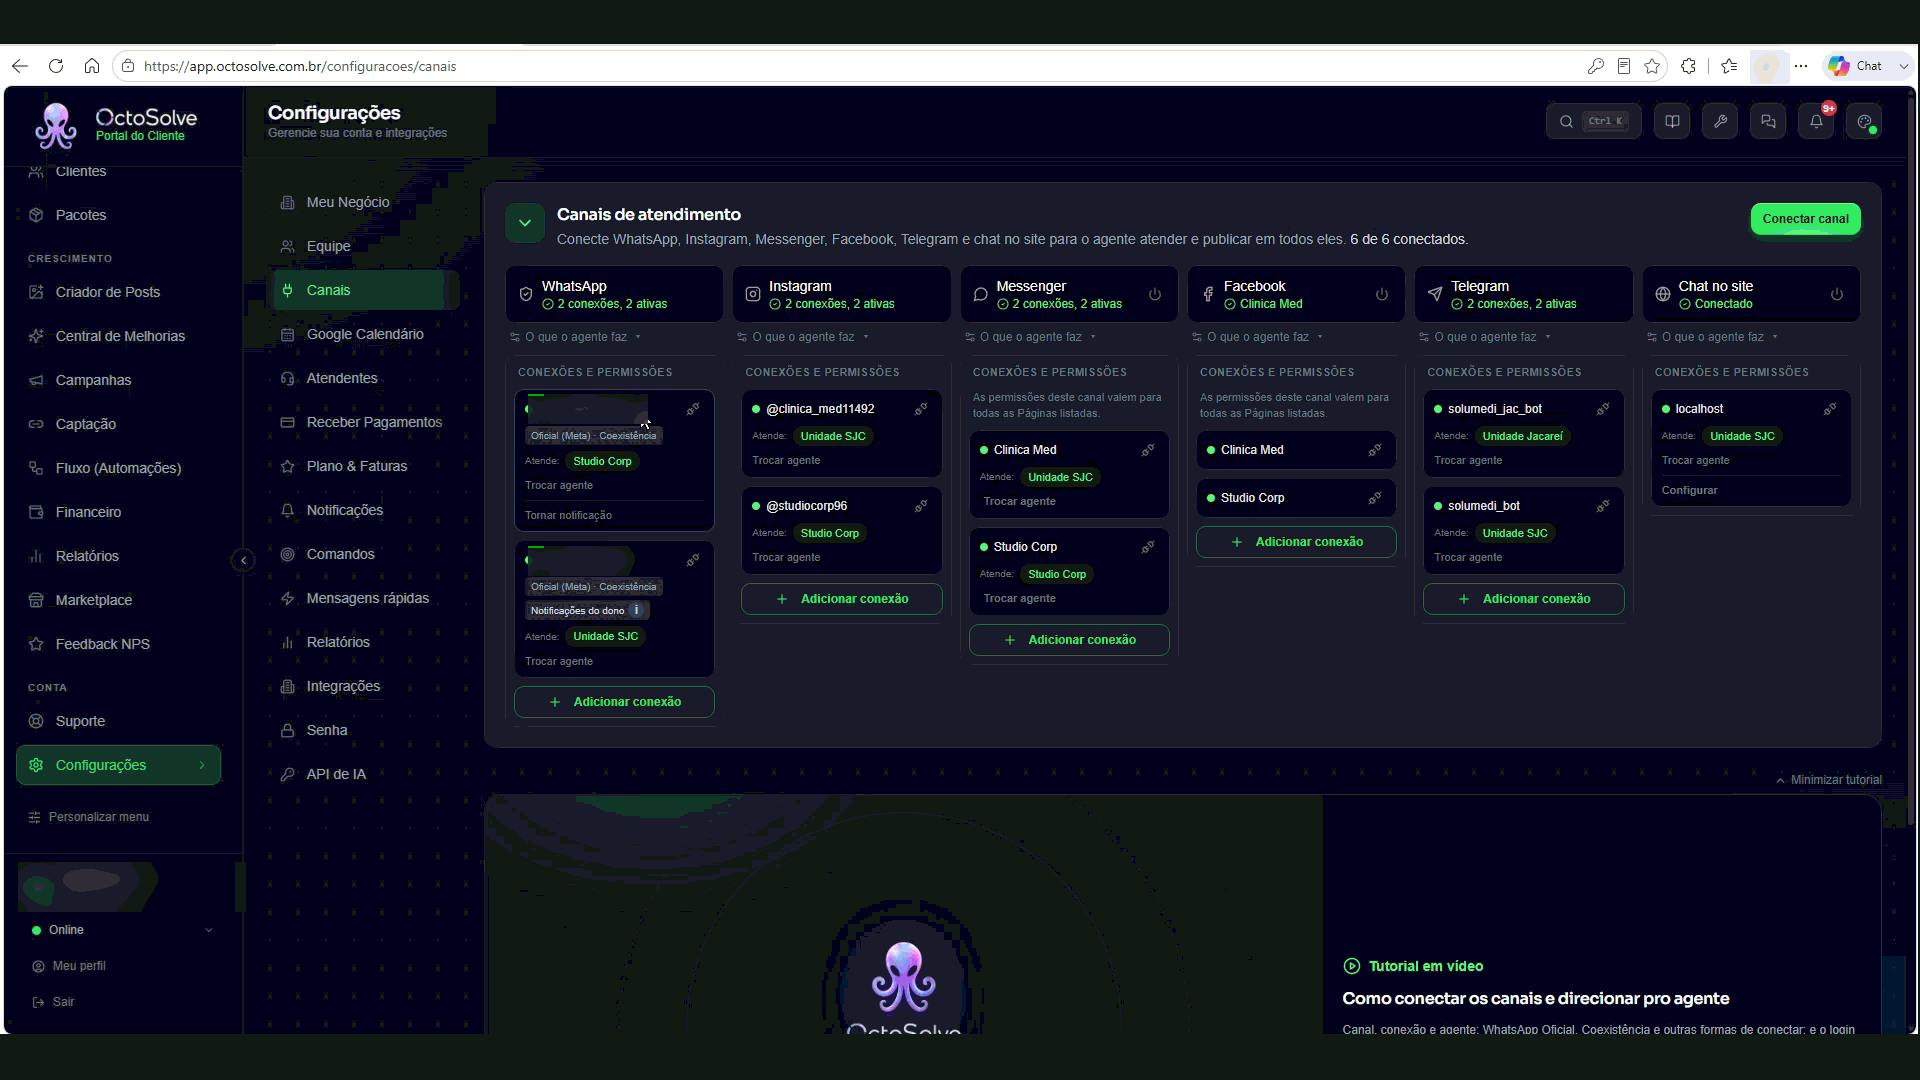Open the chat bubbles icon in header
The width and height of the screenshot is (1920, 1080).
click(x=1768, y=122)
